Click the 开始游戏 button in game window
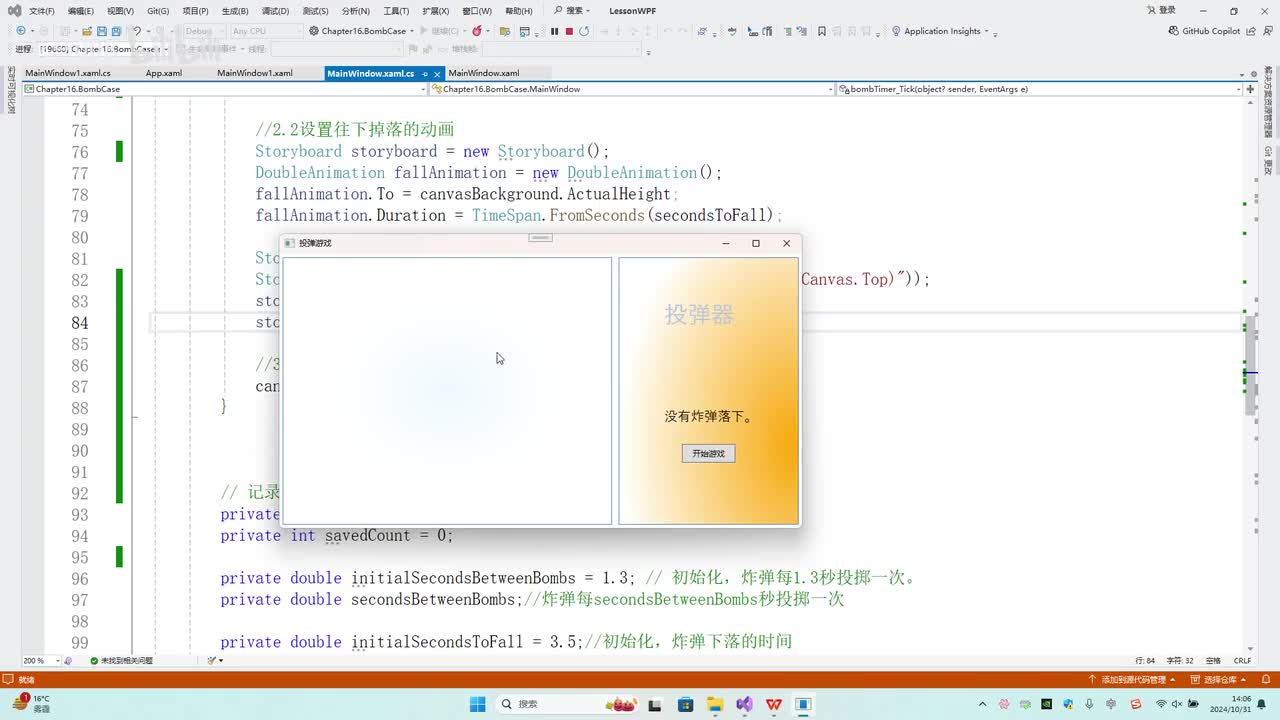1280x720 pixels. point(709,454)
